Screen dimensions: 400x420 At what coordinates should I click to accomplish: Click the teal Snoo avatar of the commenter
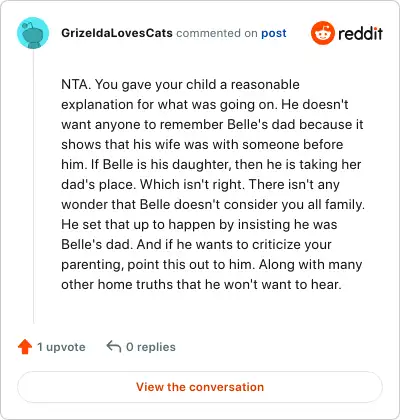click(33, 33)
